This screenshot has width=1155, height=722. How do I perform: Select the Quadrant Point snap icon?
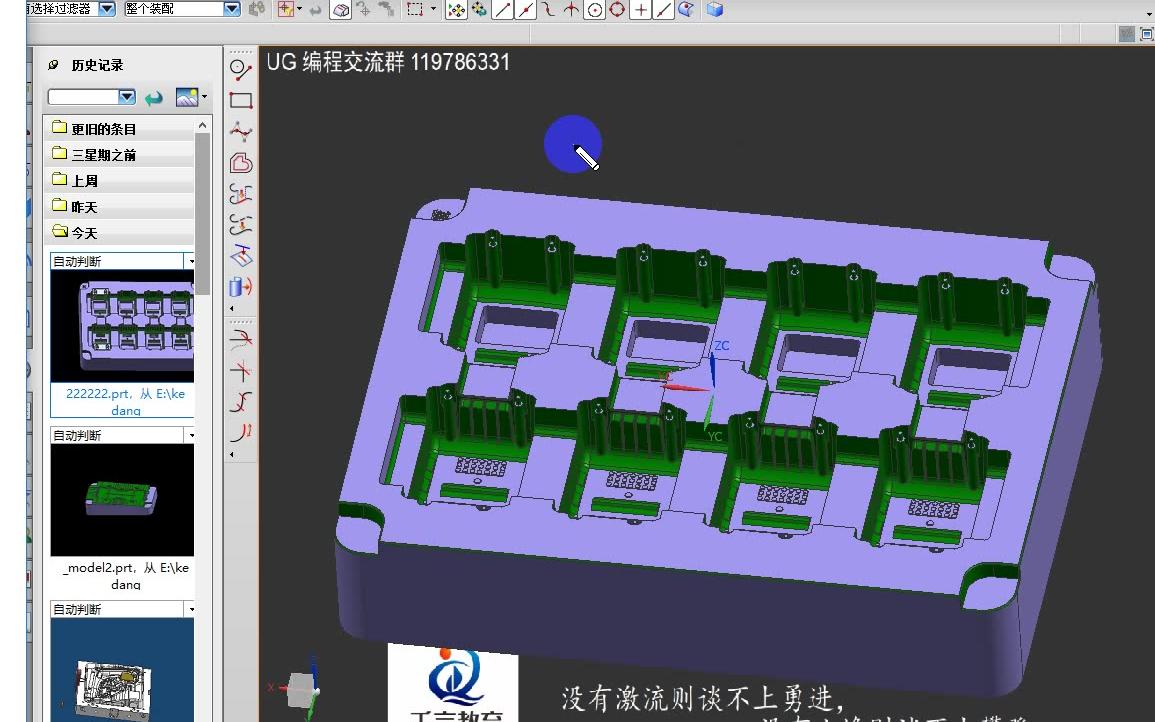(x=618, y=11)
